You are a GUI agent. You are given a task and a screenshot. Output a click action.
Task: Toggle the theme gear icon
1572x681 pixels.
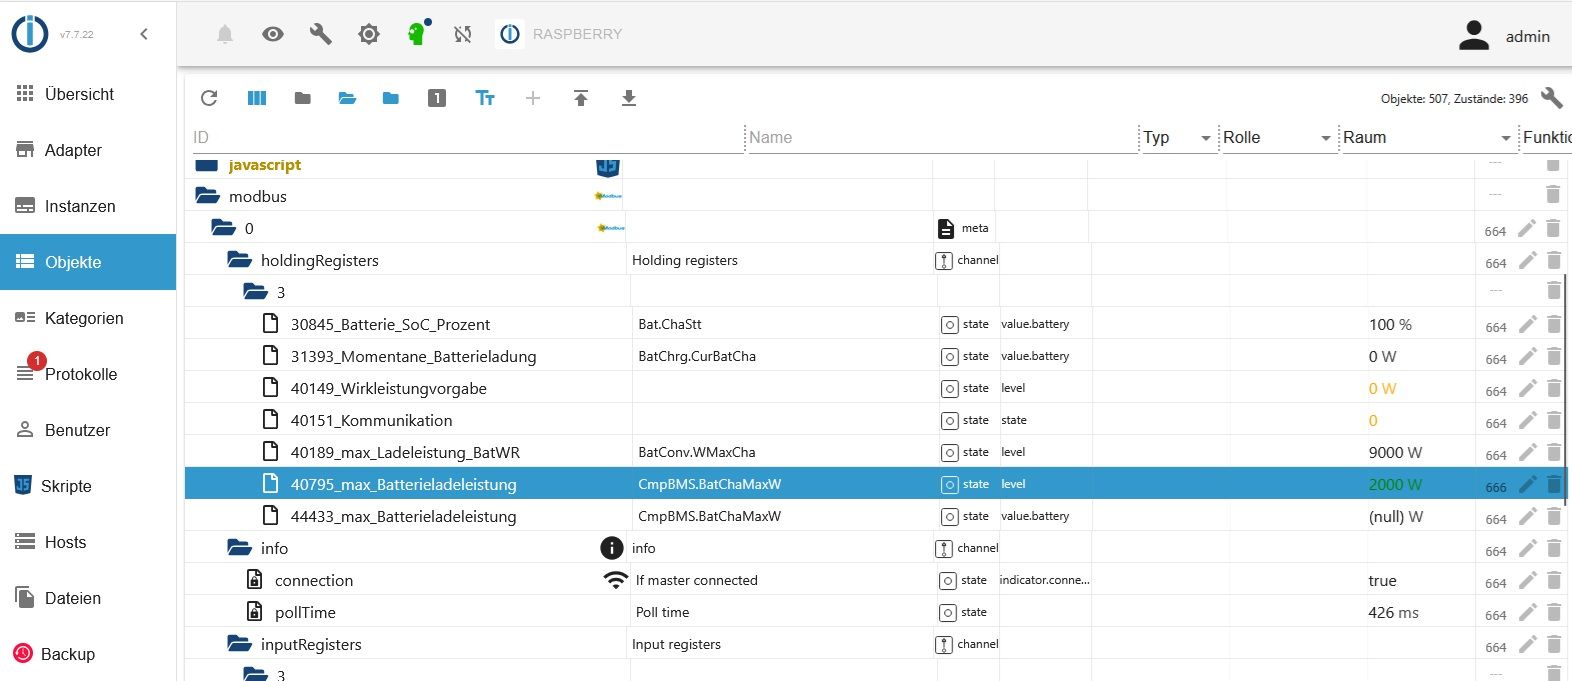pos(369,34)
